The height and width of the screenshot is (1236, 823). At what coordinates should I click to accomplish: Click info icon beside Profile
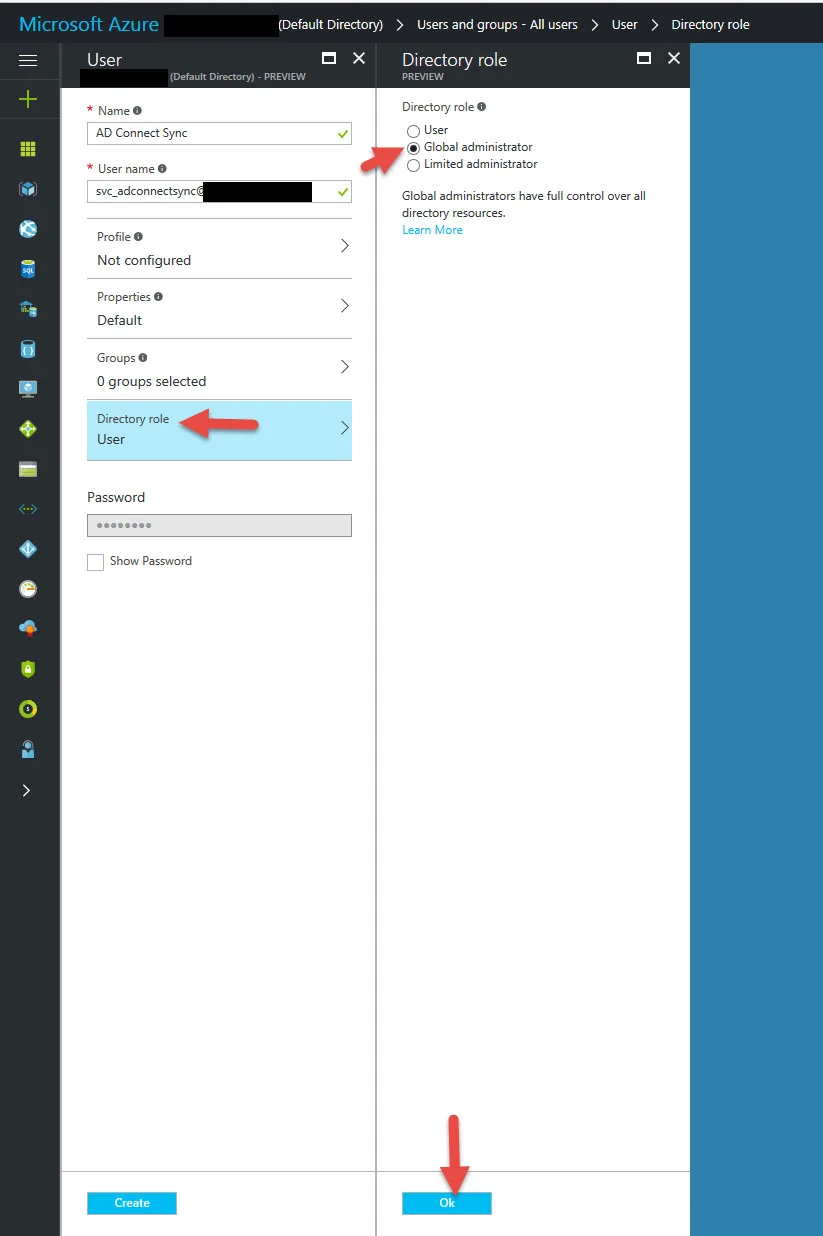(x=138, y=237)
